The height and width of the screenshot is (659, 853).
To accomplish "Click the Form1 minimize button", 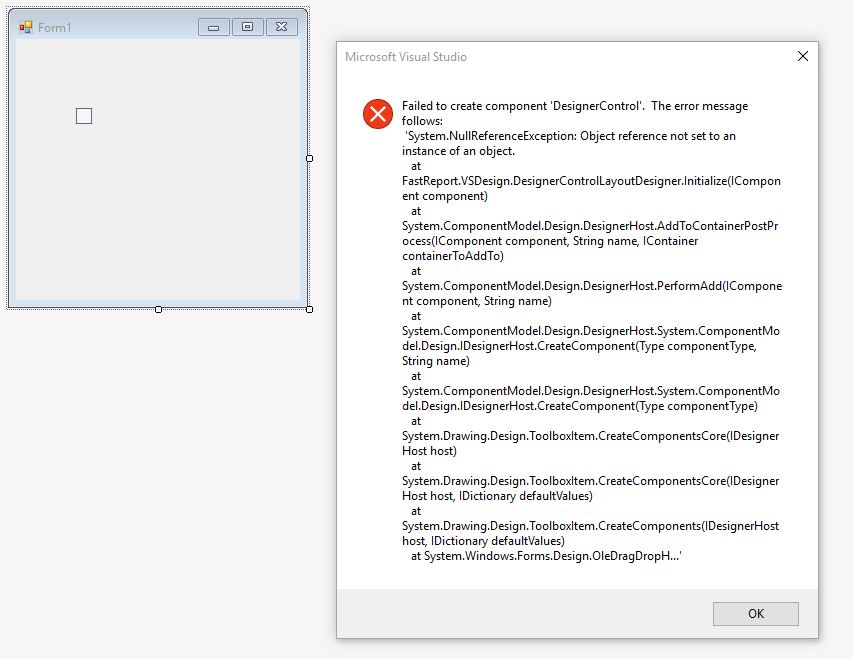I will point(213,27).
